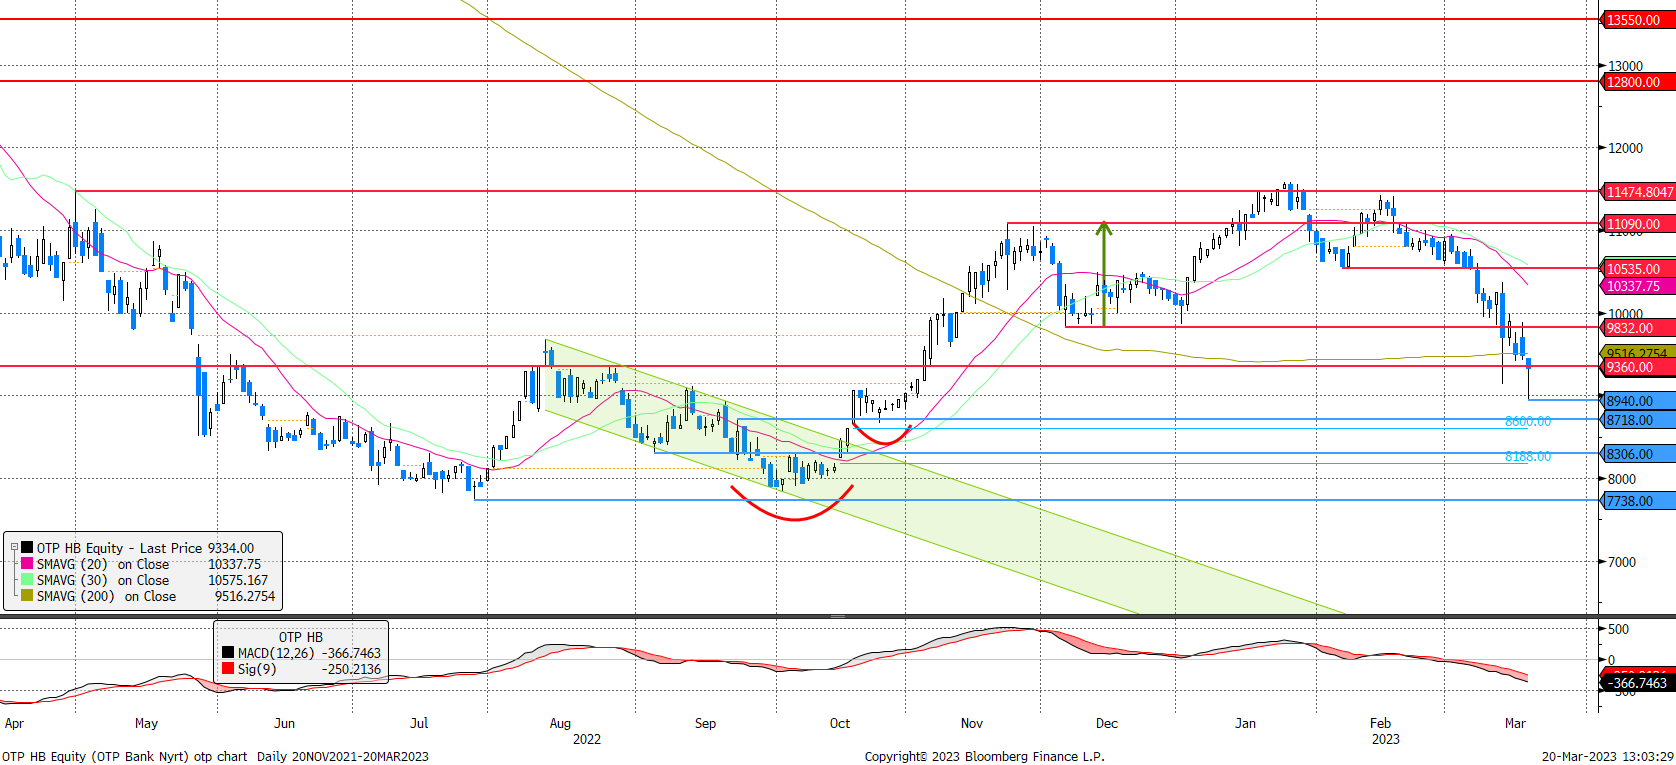Click the 11474.8047 resistance level tag
This screenshot has height=765, width=1676.
pos(1639,192)
